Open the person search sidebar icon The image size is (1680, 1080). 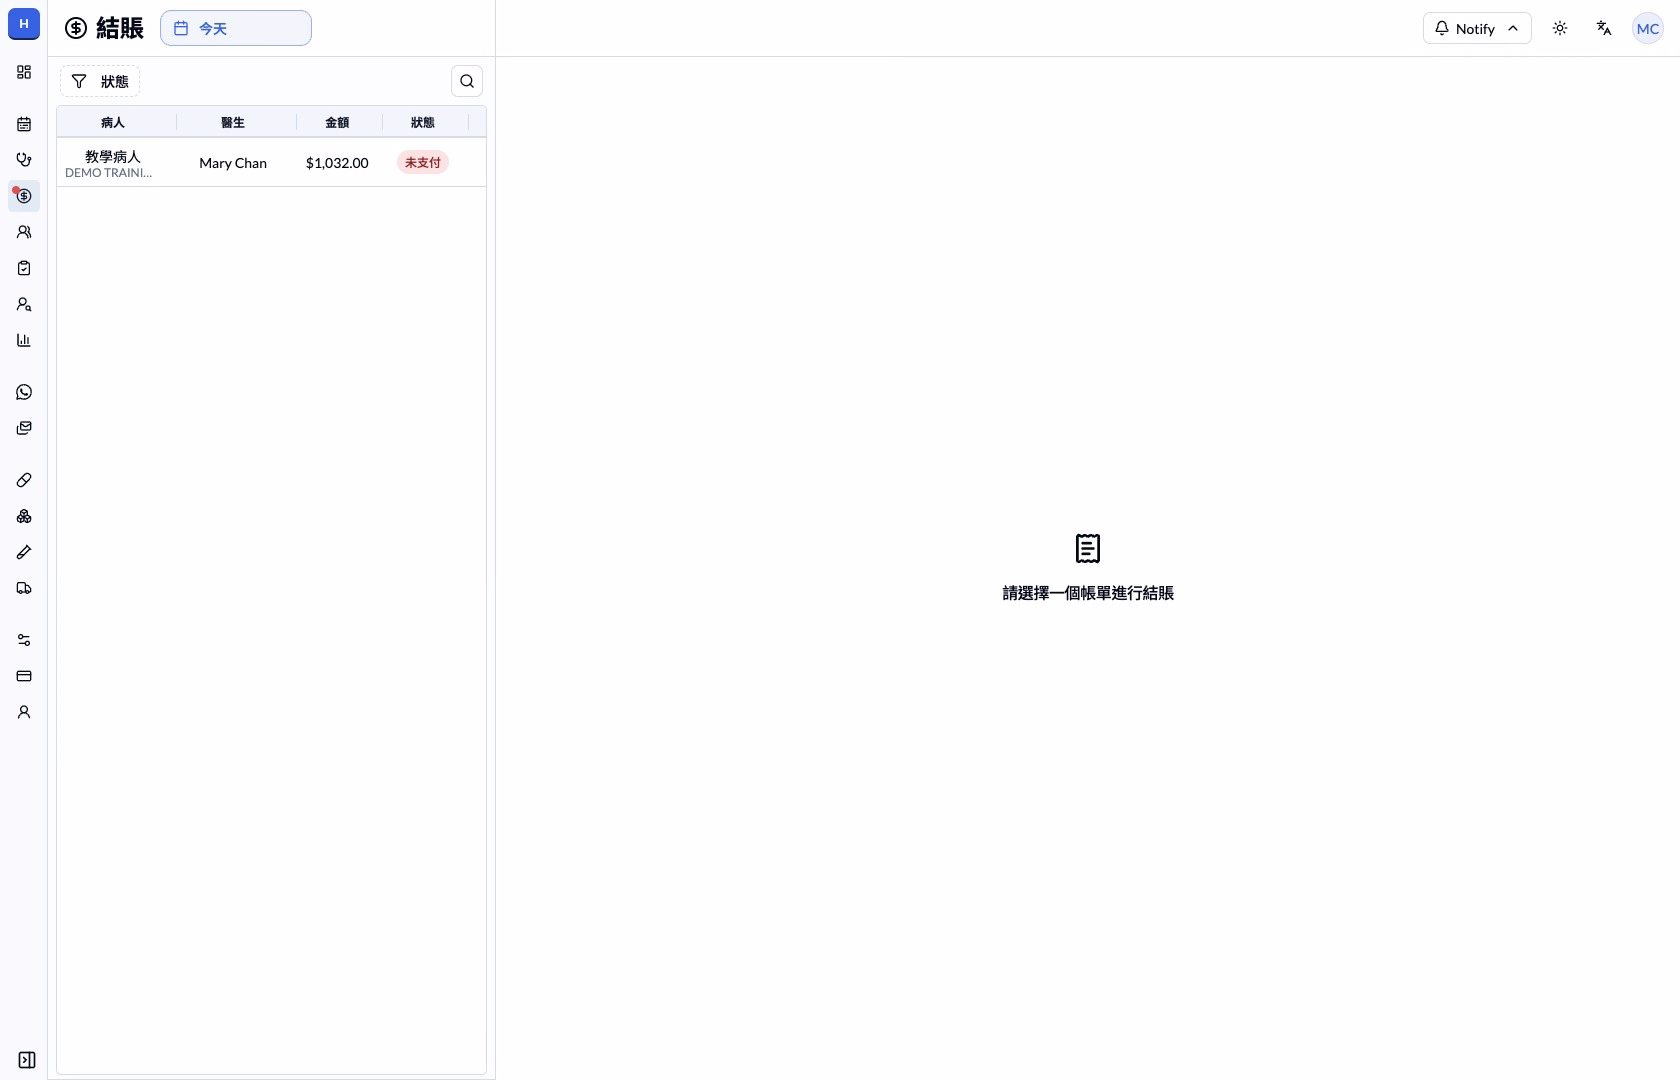click(x=24, y=304)
